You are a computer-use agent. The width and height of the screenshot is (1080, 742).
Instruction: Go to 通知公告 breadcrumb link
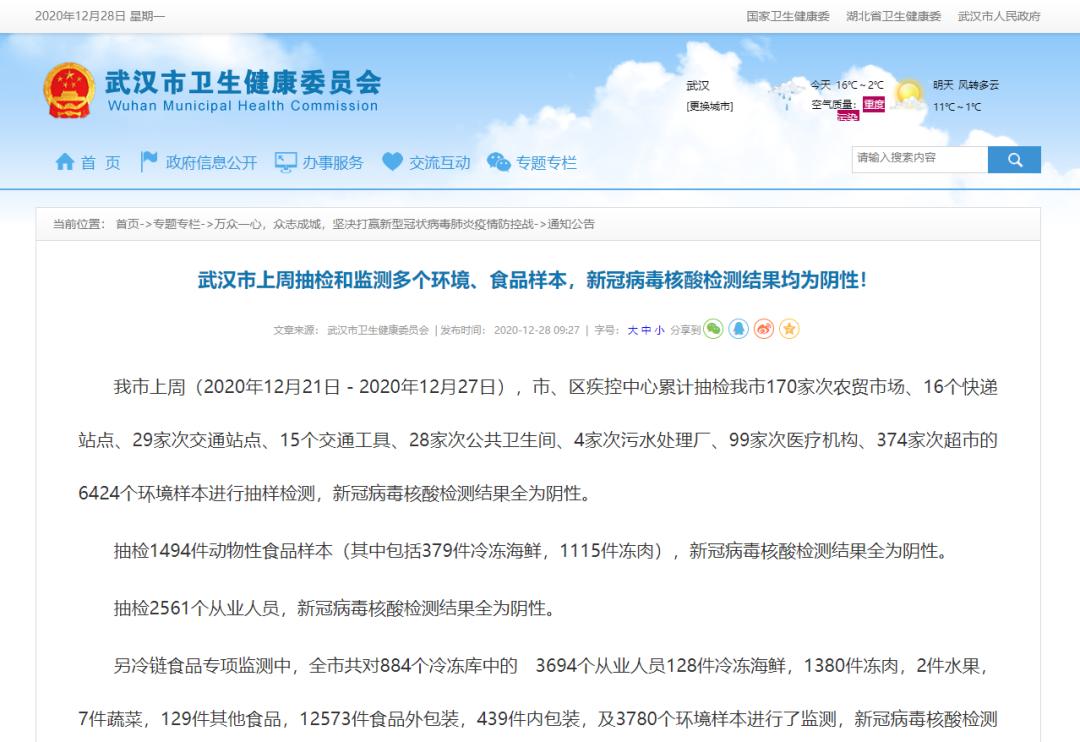[x=571, y=224]
